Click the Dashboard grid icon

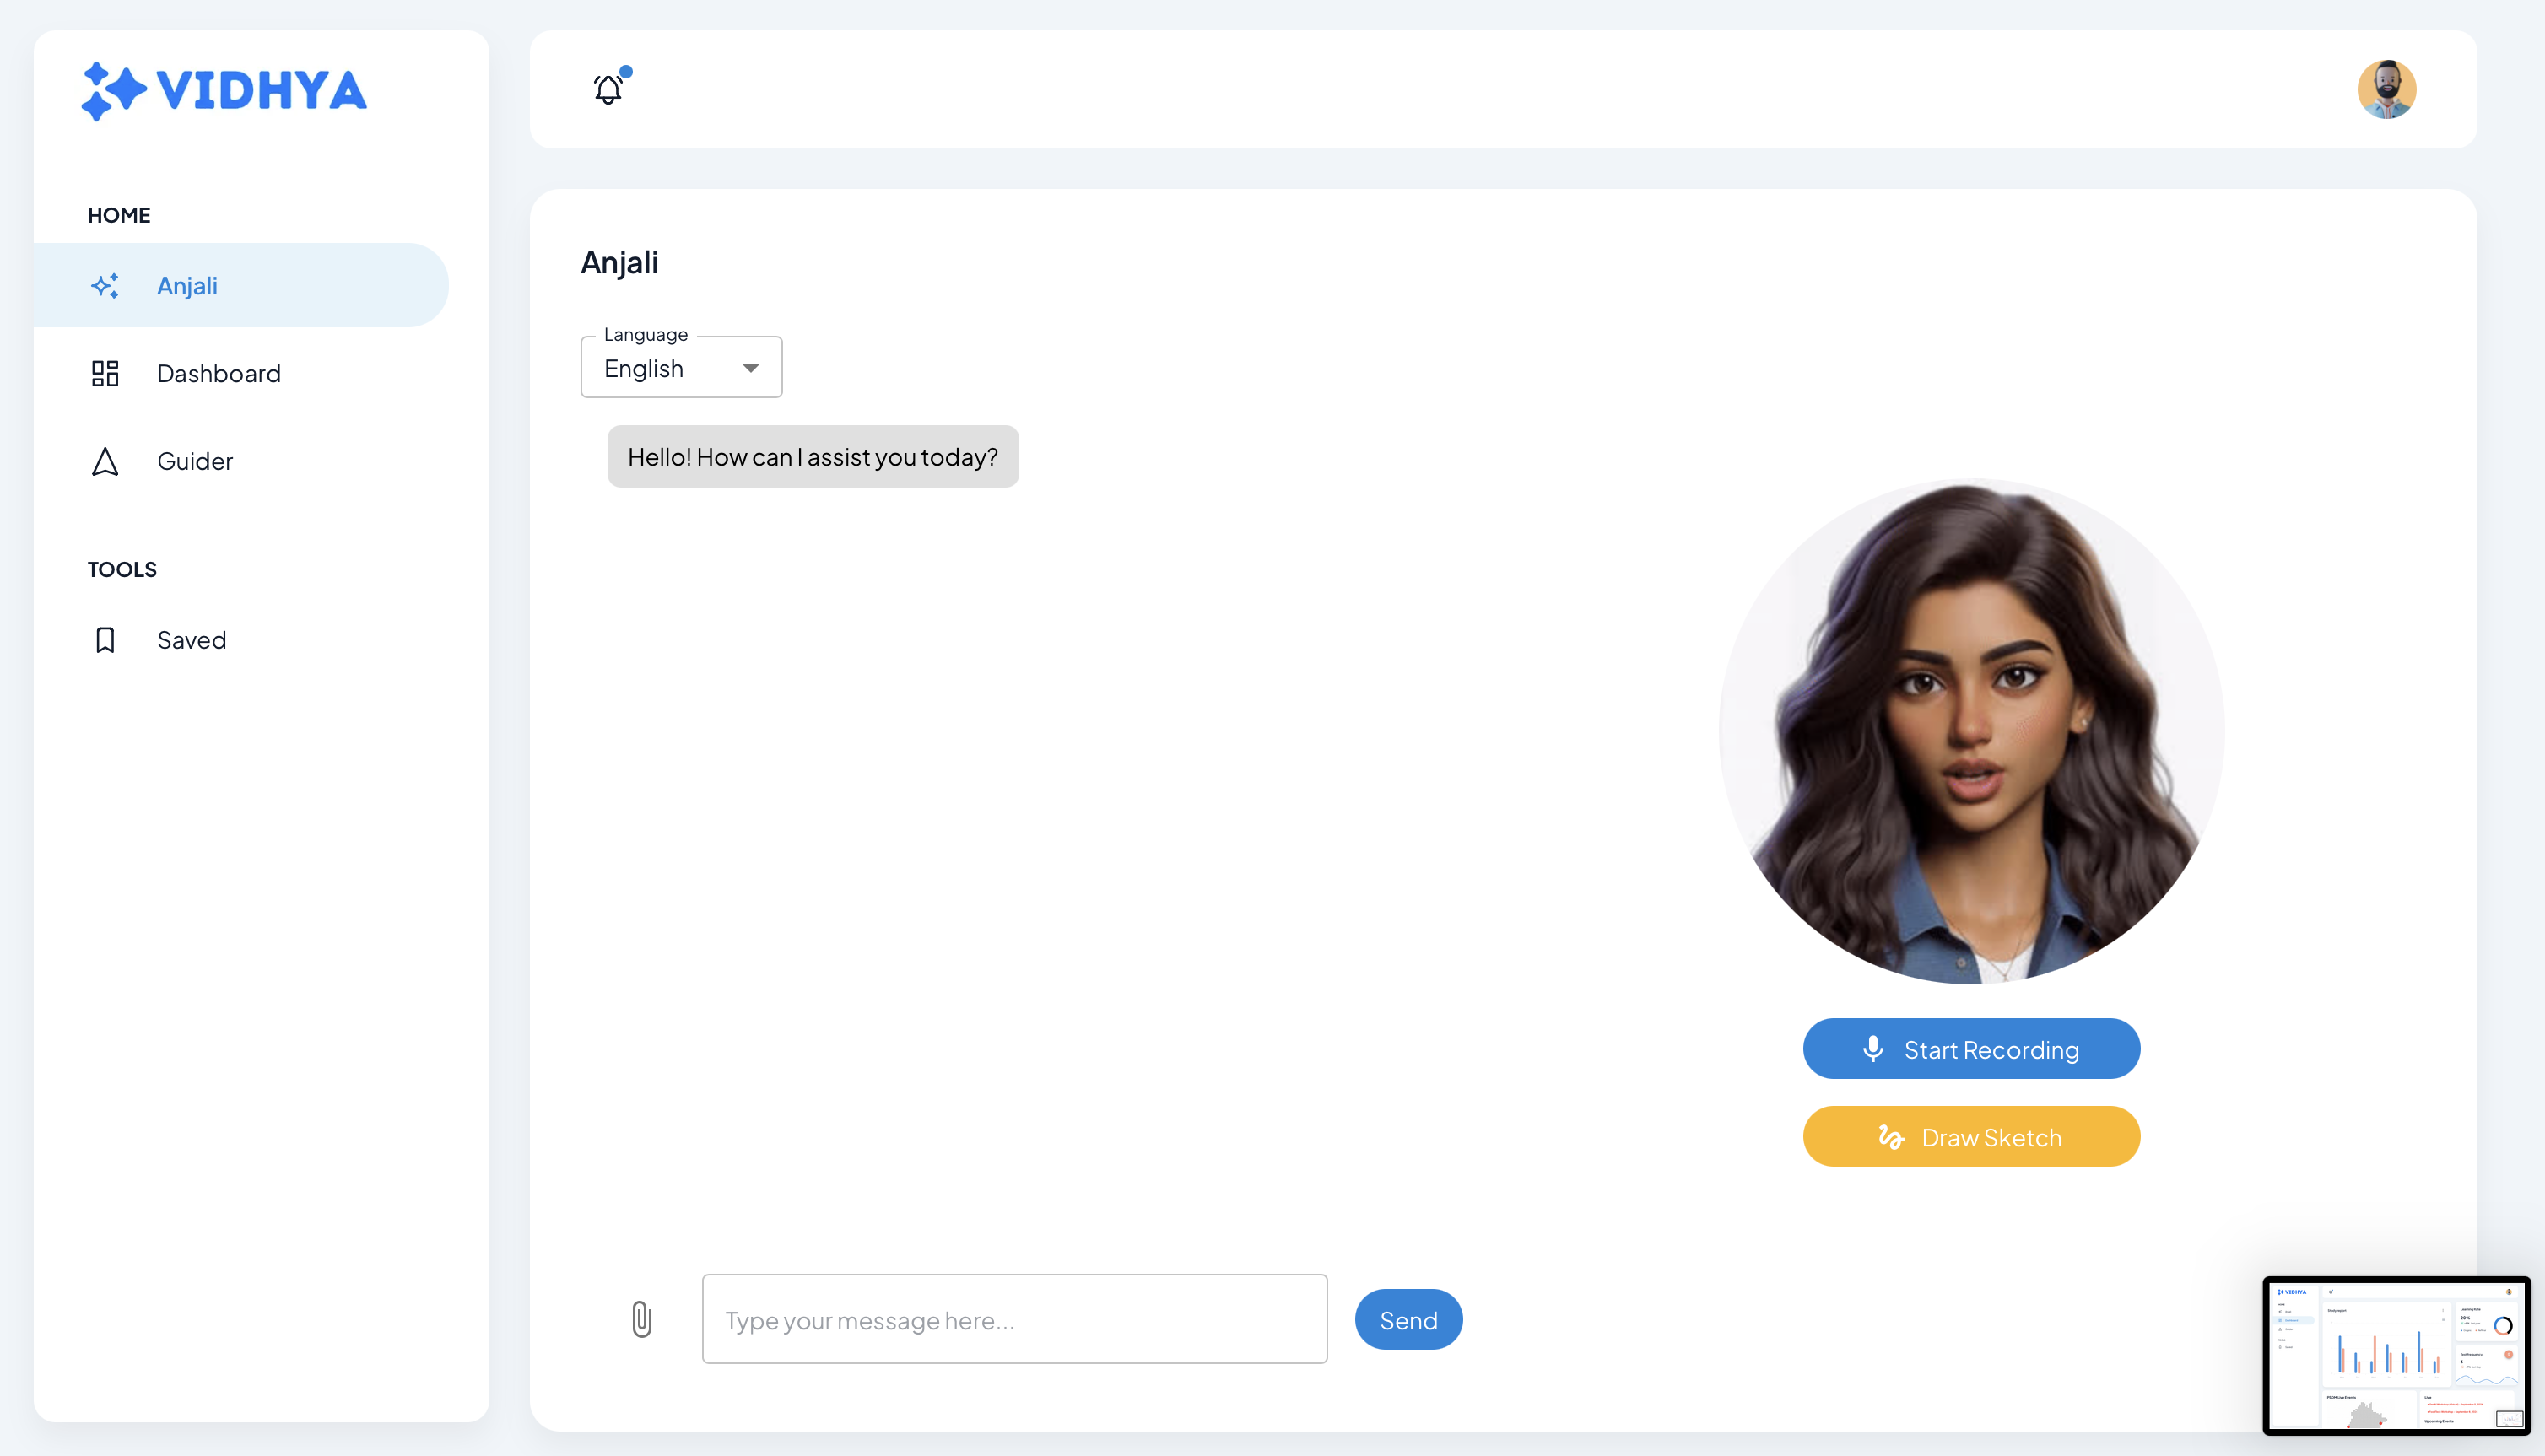(x=105, y=373)
